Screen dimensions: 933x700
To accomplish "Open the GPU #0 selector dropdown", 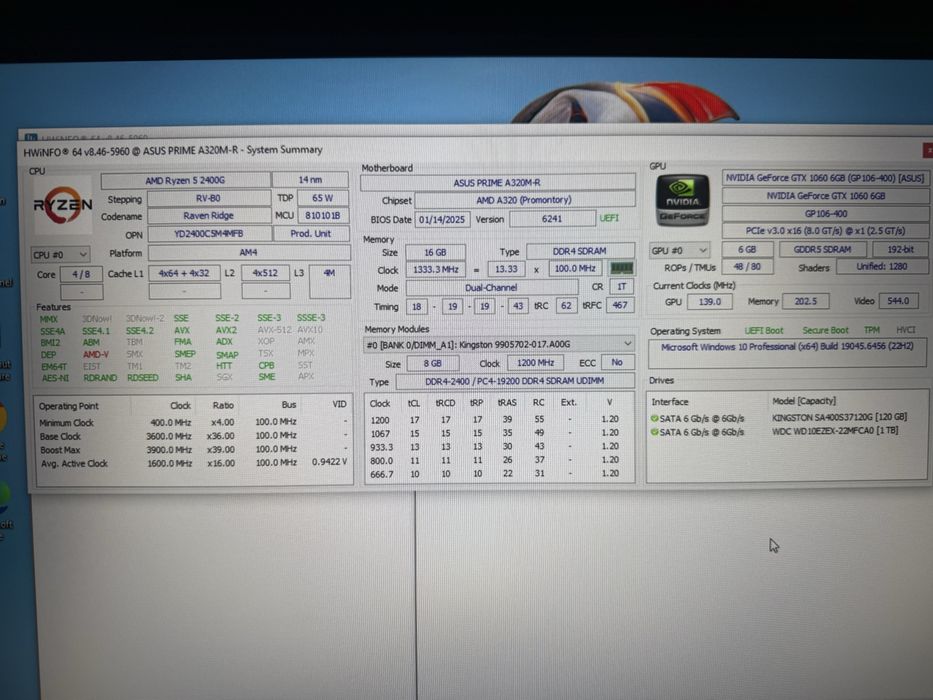I will click(679, 251).
